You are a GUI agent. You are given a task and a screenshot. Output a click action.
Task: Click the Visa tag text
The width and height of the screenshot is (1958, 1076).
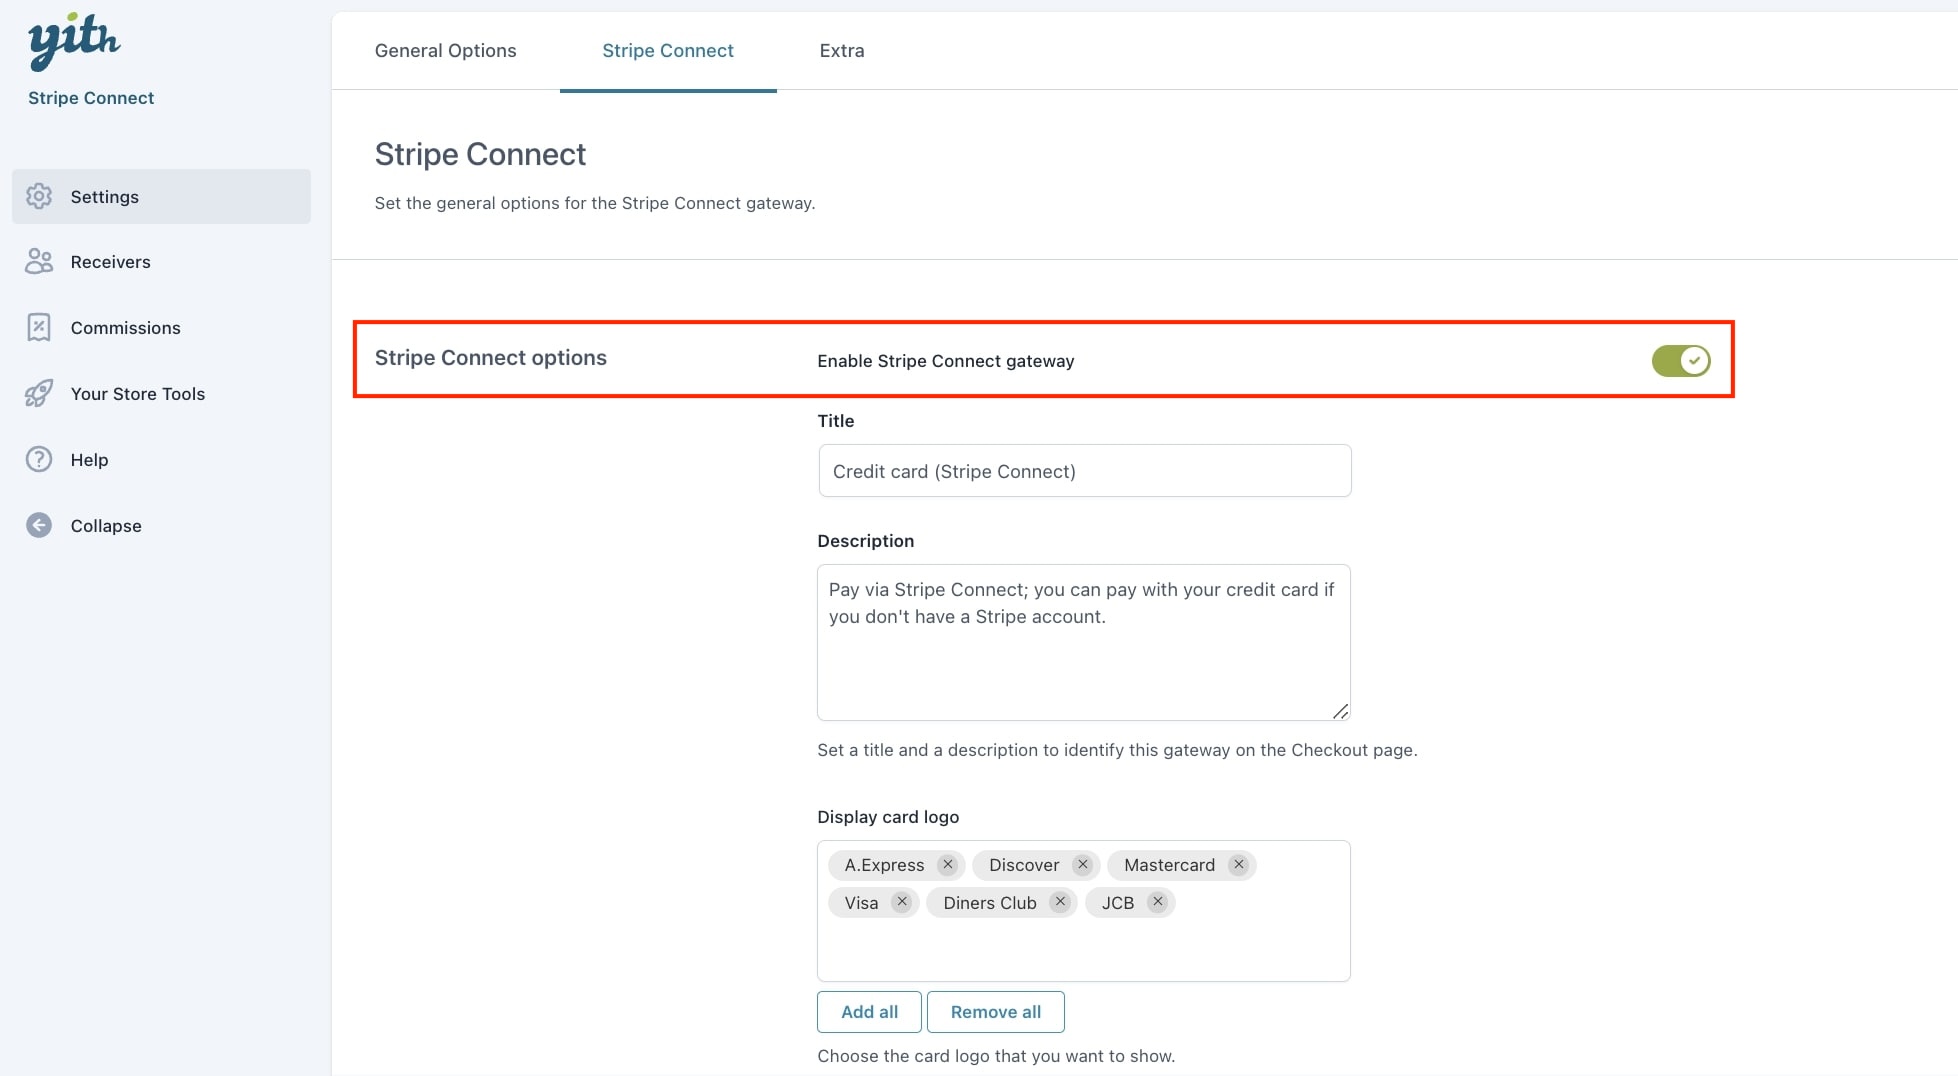[x=861, y=903]
